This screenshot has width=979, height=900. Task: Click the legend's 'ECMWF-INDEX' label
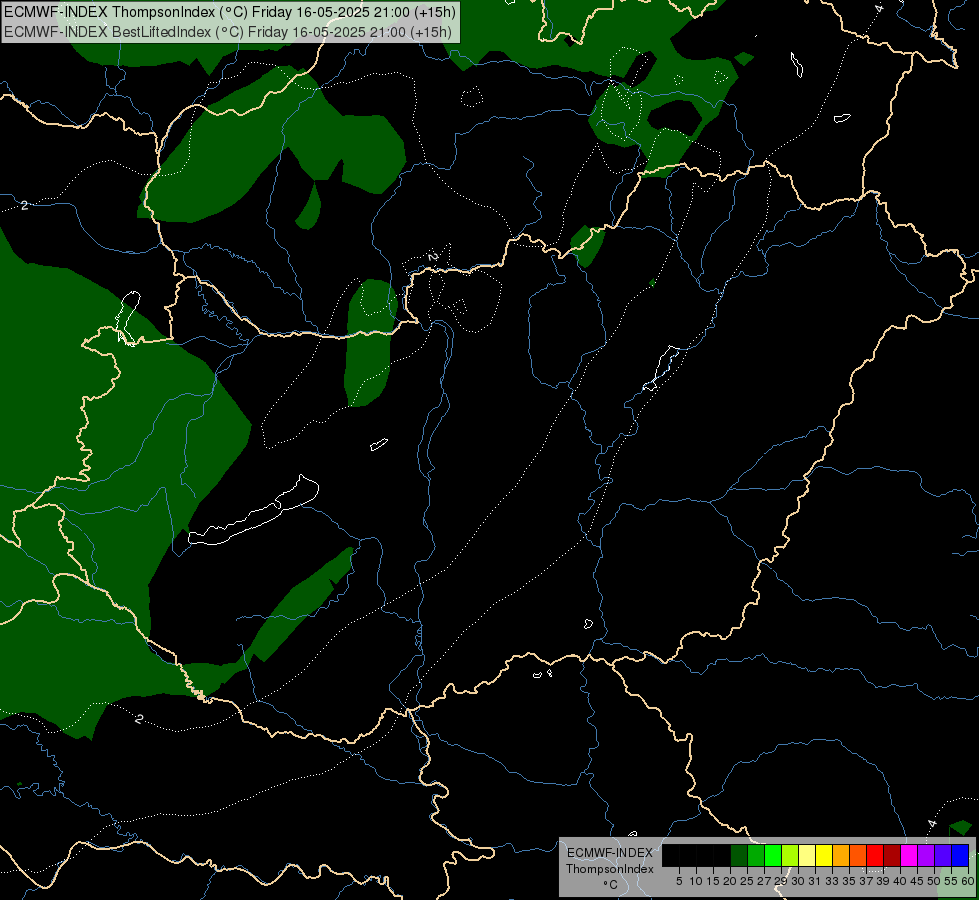pyautogui.click(x=610, y=853)
